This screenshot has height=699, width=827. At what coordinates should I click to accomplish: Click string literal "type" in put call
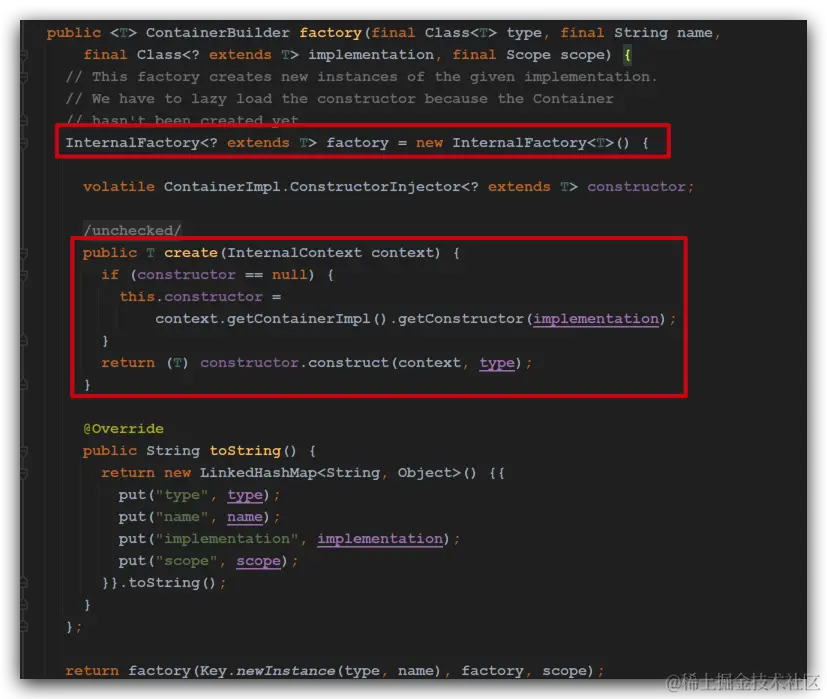pos(181,495)
